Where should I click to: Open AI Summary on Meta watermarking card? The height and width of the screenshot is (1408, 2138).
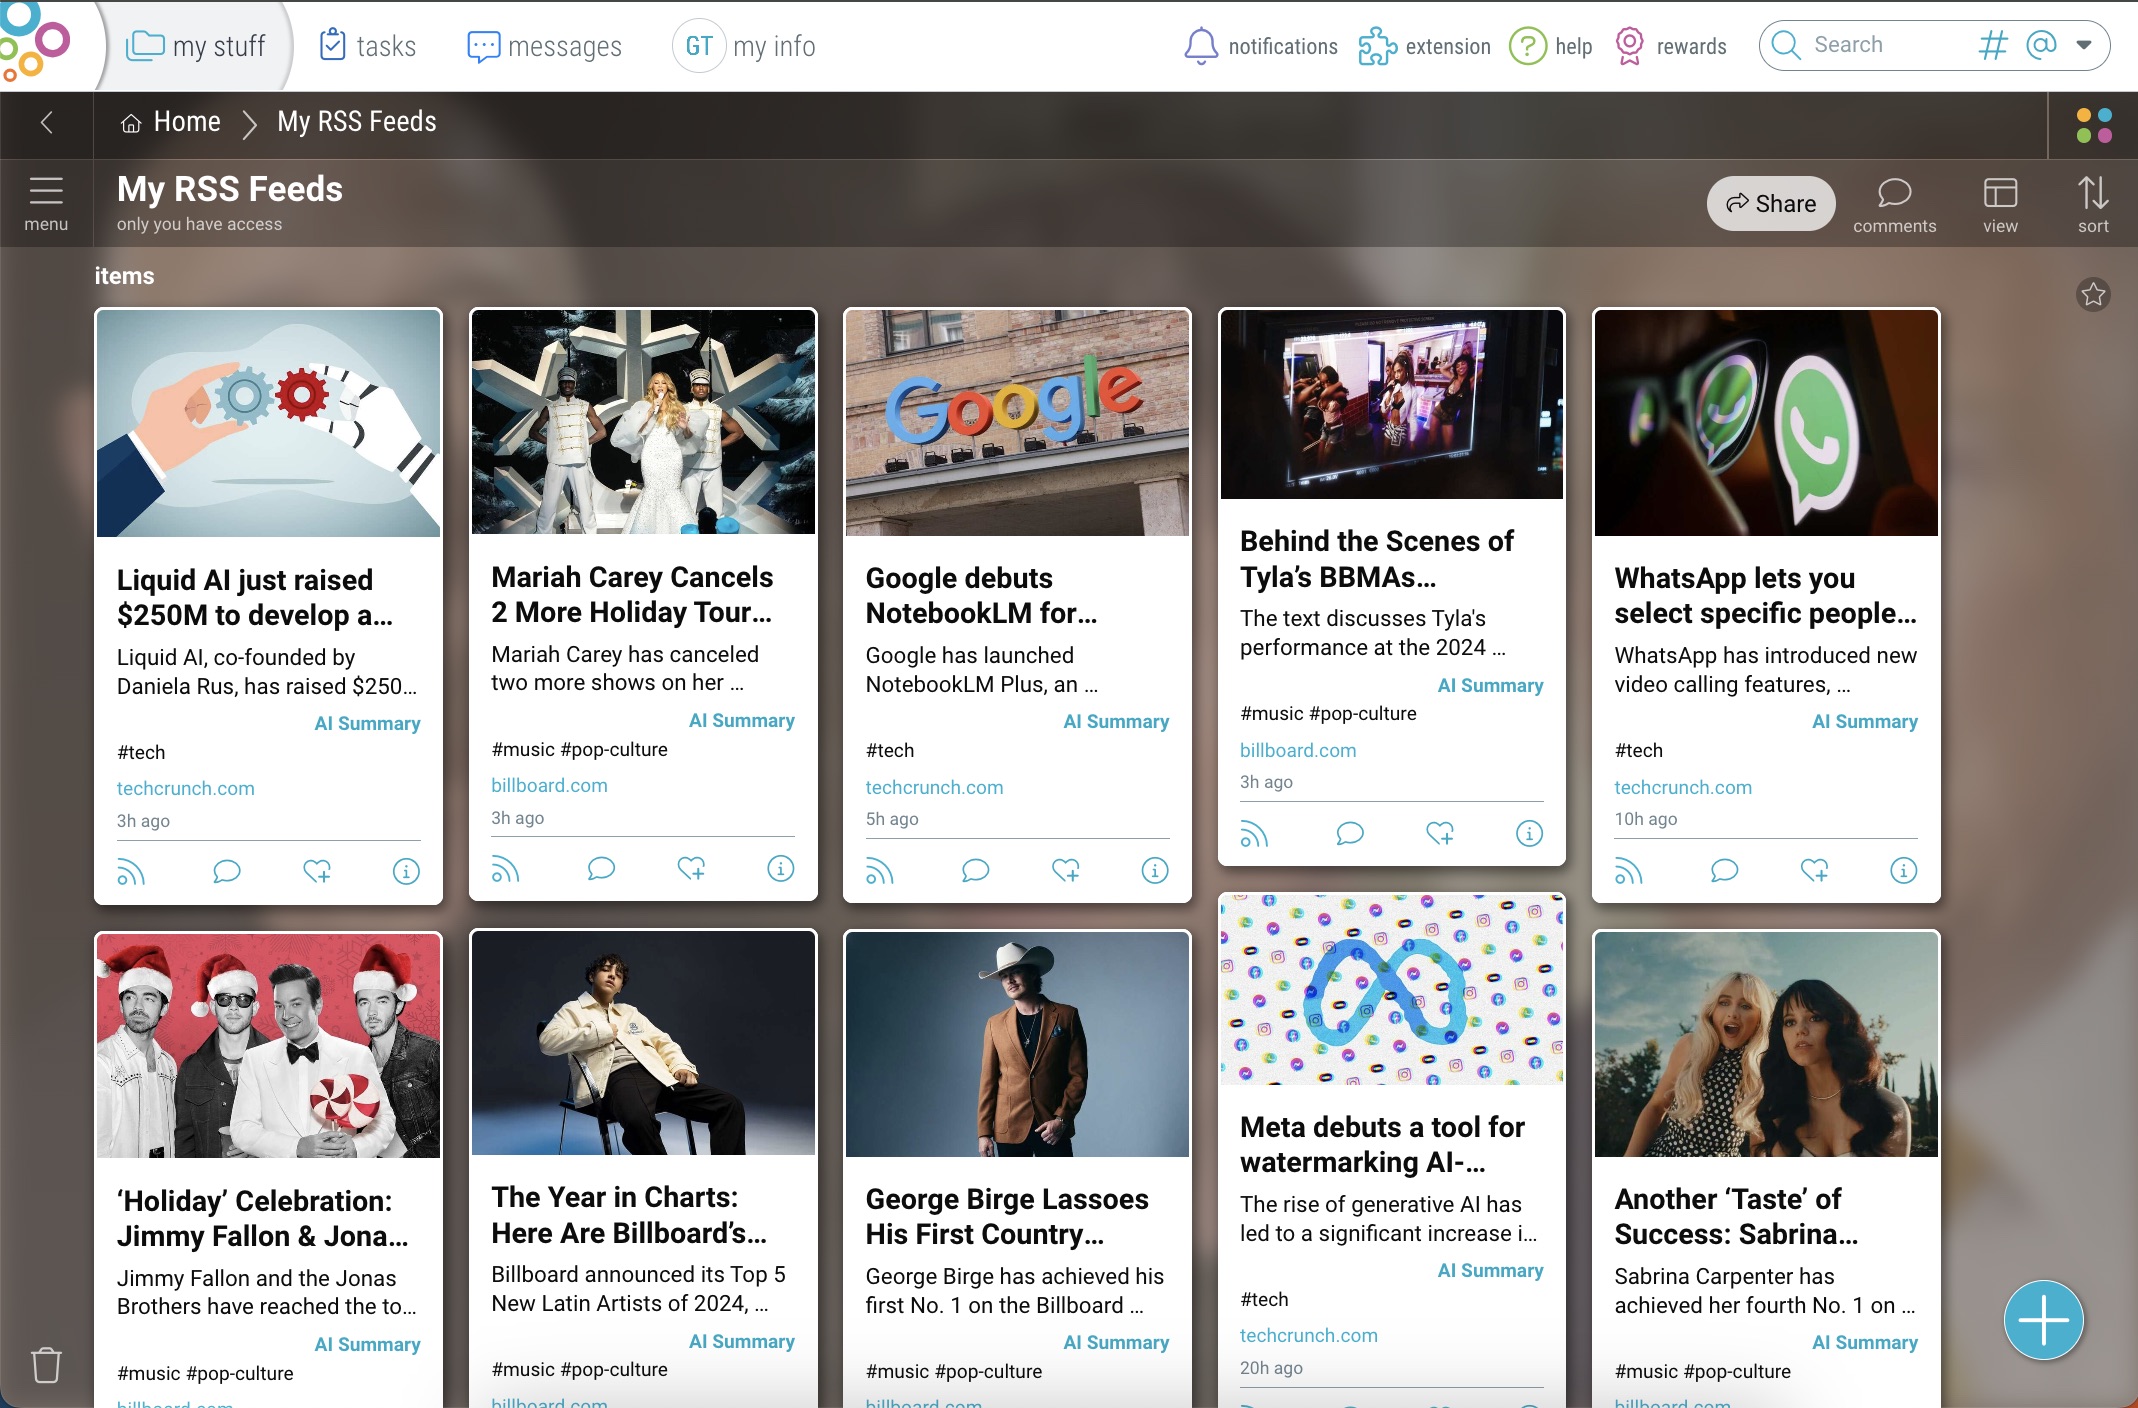[1490, 1270]
